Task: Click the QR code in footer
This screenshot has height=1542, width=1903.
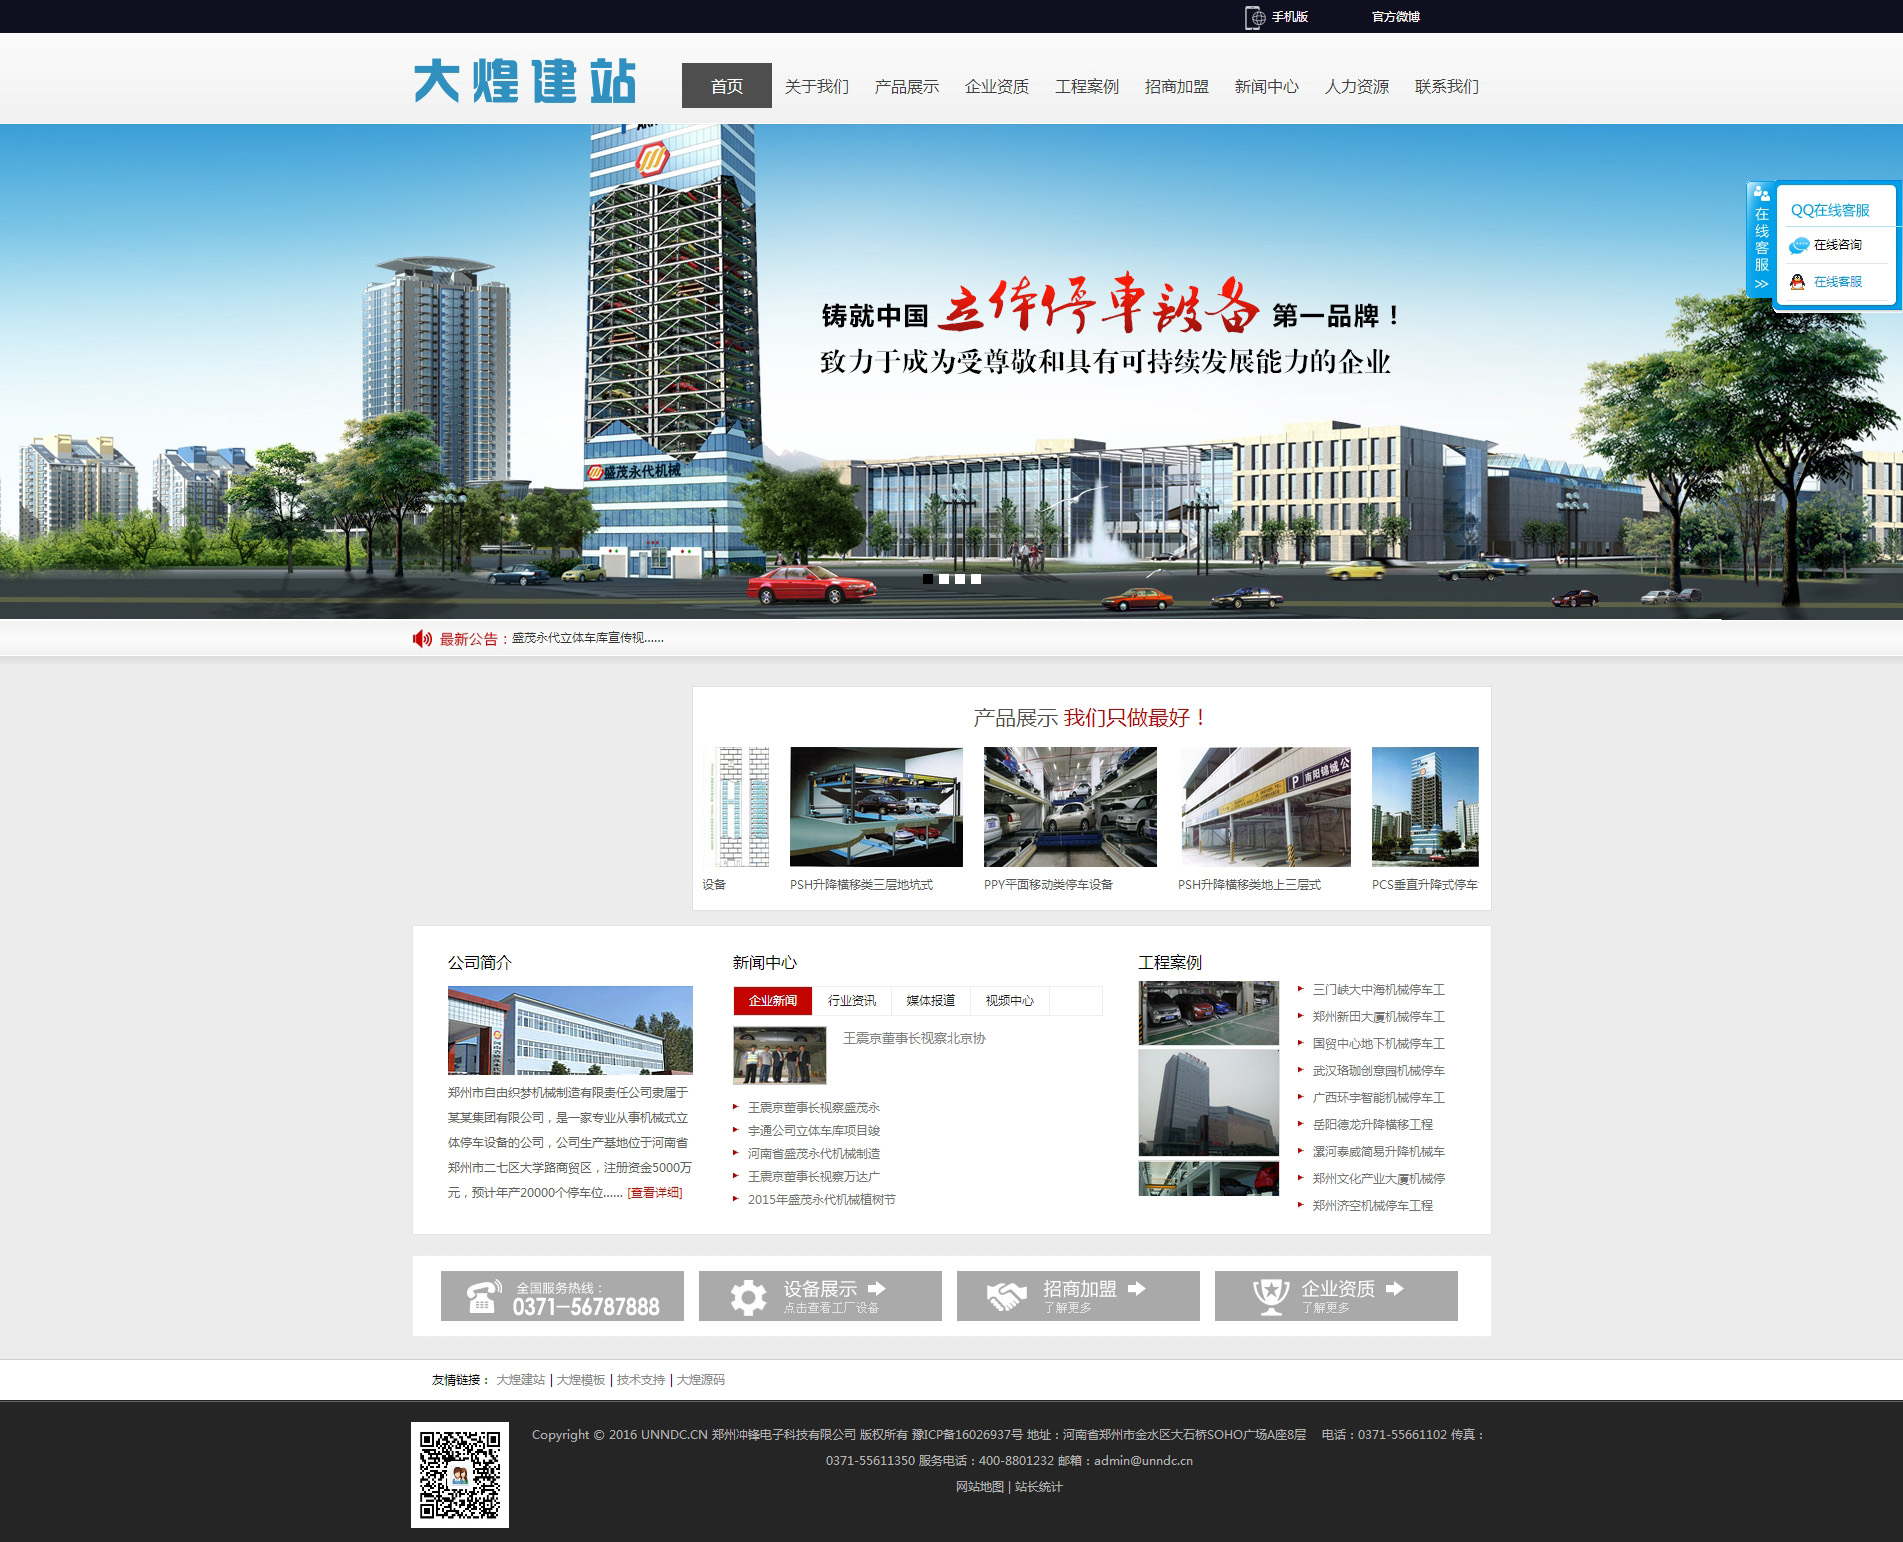Action: coord(460,1474)
